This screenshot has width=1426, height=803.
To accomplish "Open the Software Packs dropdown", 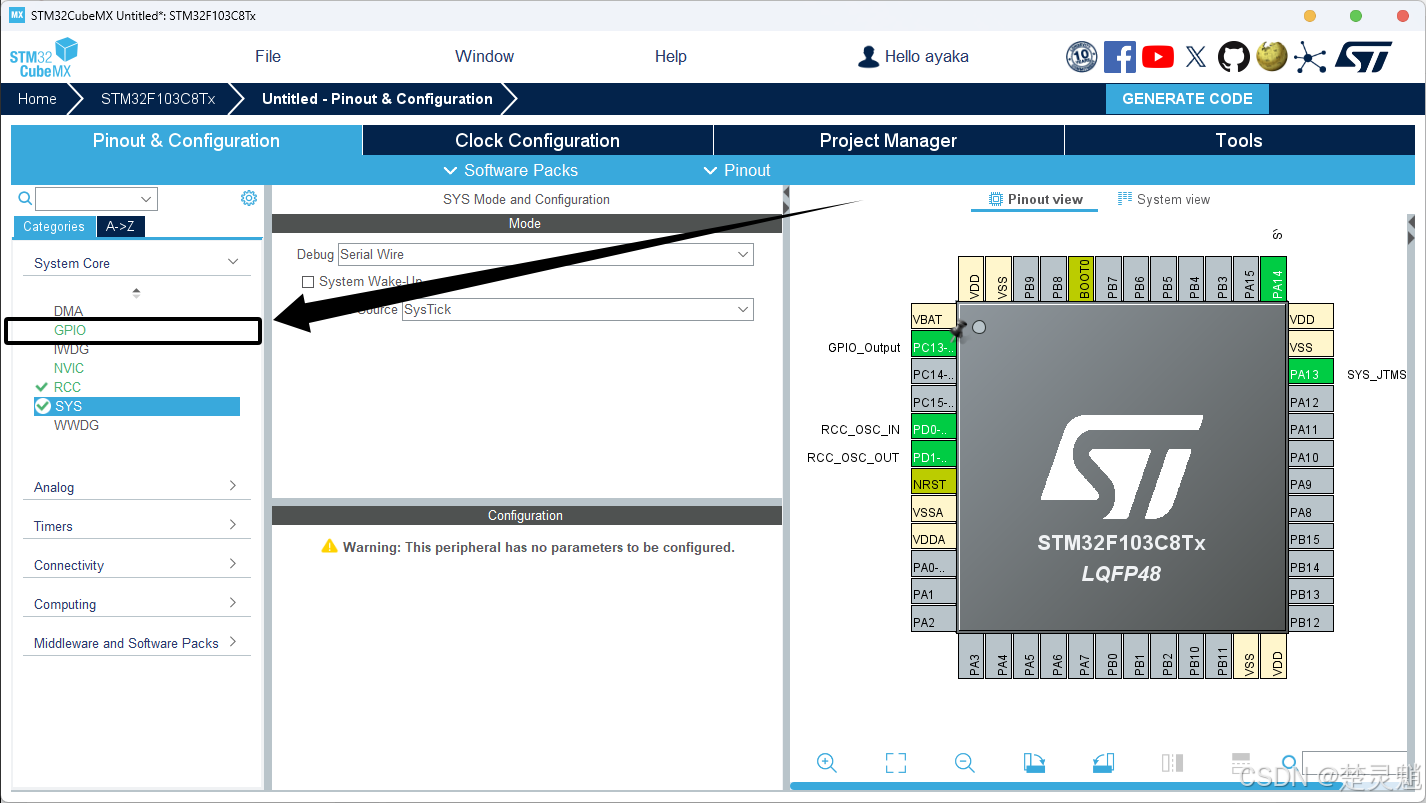I will [510, 170].
